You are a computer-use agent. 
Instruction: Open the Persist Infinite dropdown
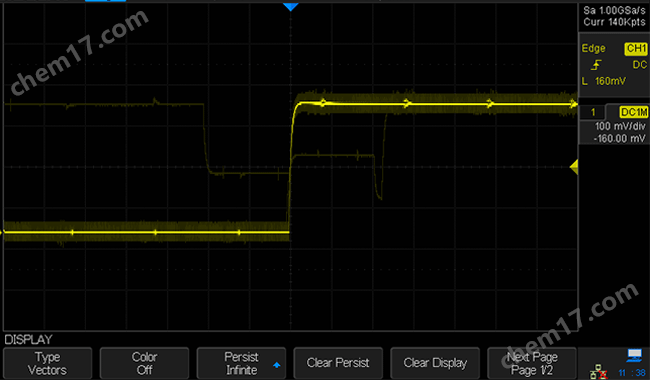241,363
